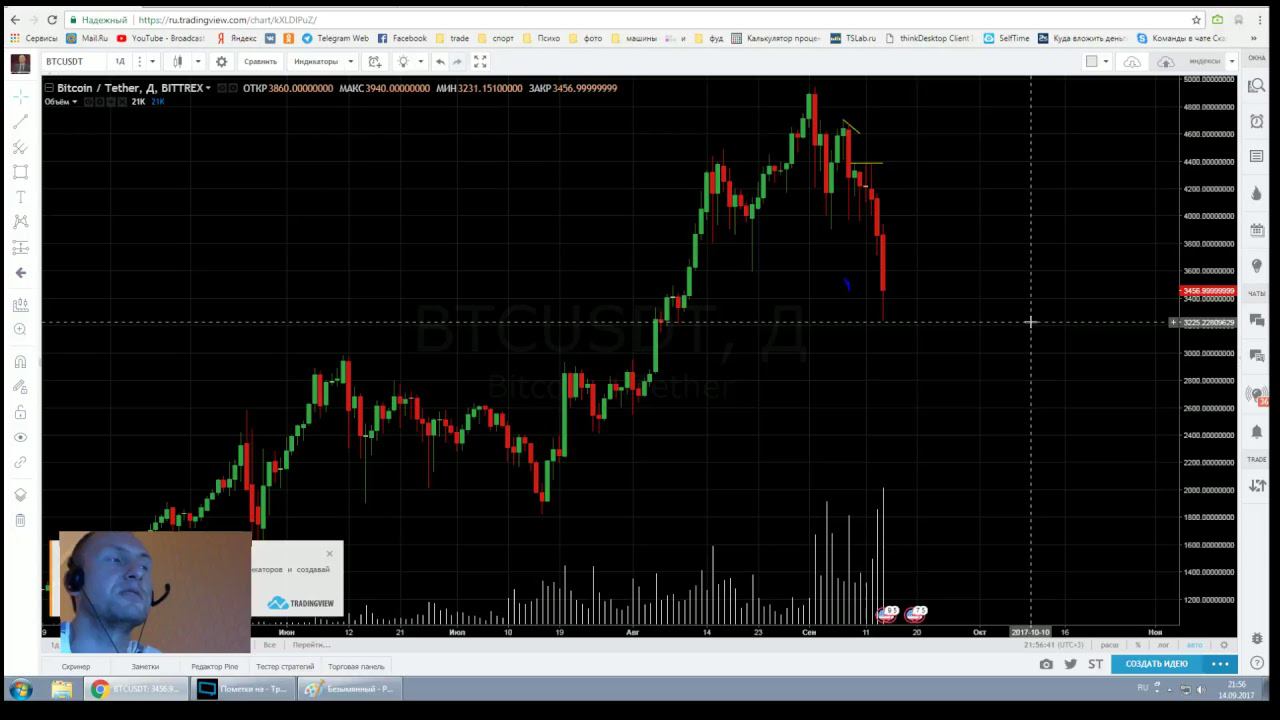Toggle stay in drawing mode
1280x720 pixels.
[20, 387]
